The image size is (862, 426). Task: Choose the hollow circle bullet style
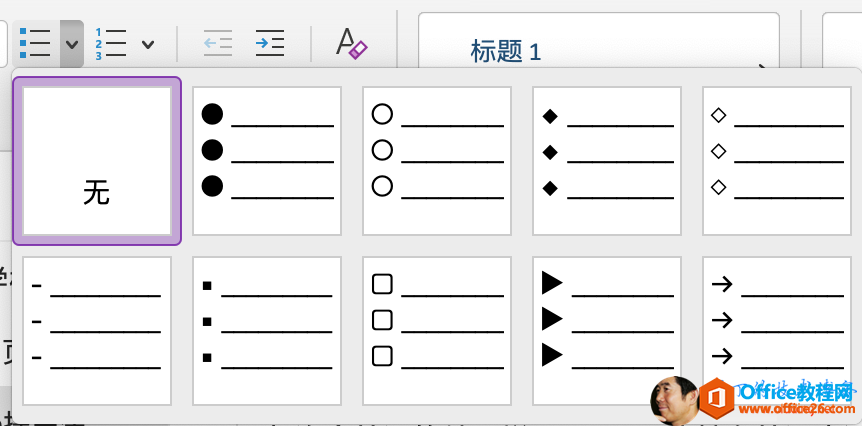(x=437, y=161)
